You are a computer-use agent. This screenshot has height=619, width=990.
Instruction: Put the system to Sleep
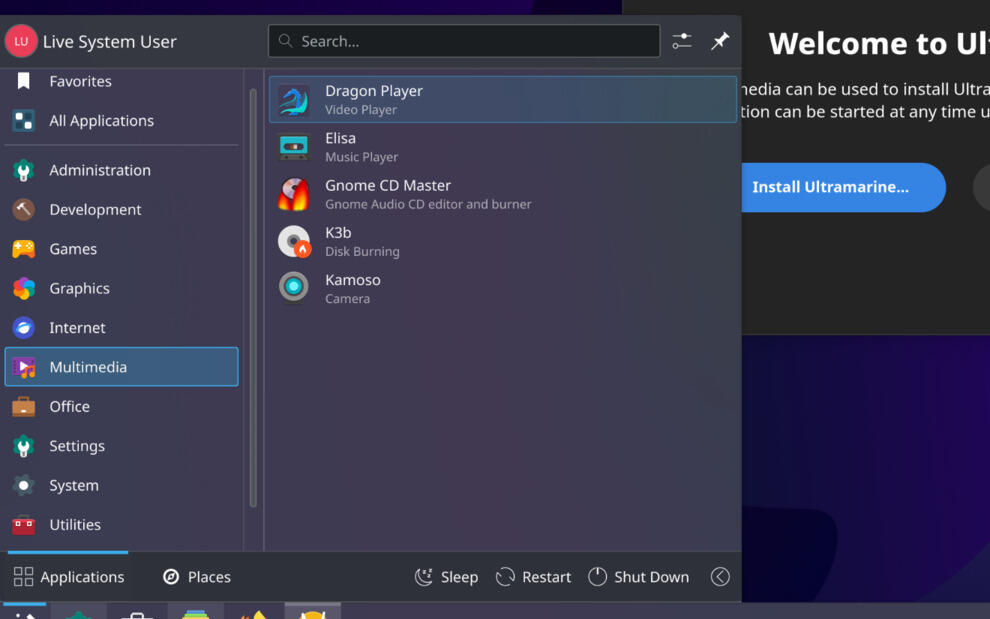[446, 577]
